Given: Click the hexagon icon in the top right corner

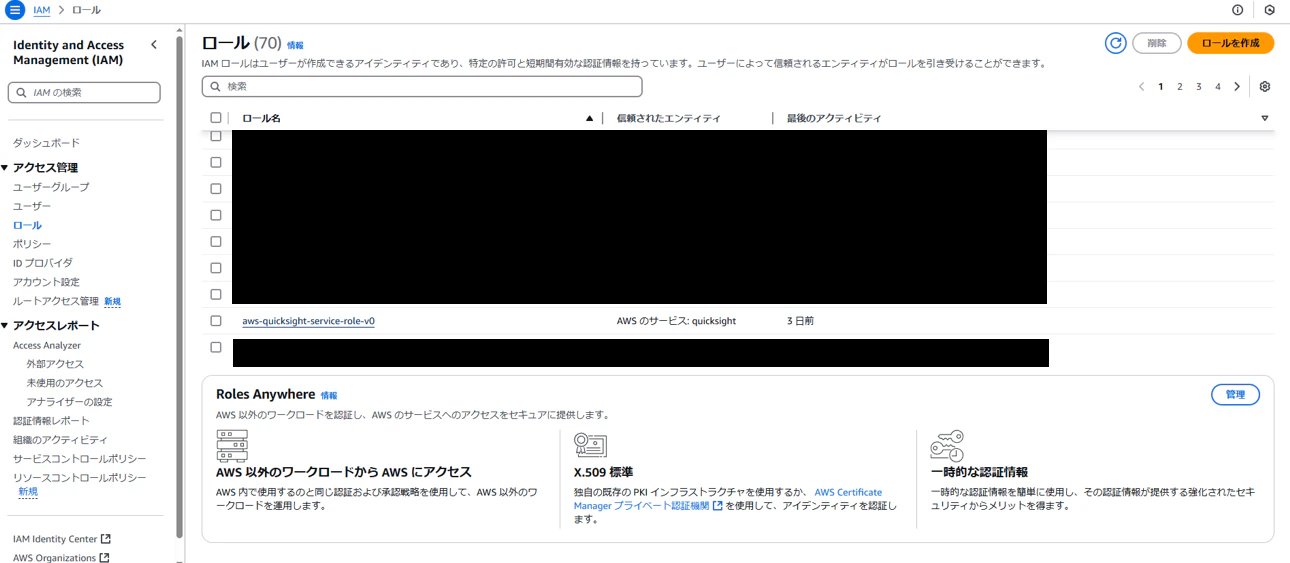Looking at the screenshot, I should [1269, 10].
